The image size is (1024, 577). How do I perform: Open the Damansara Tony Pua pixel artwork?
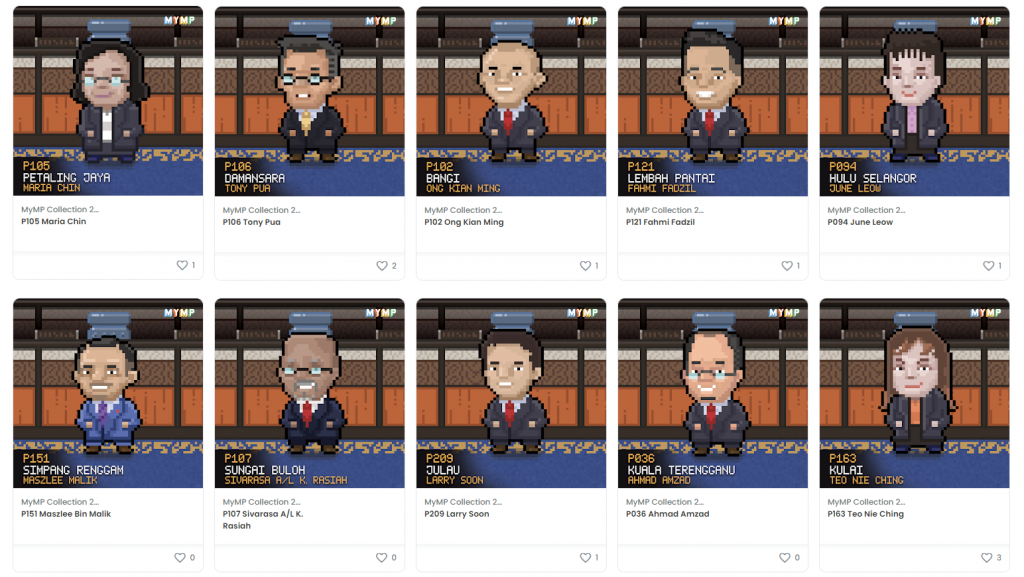(x=310, y=101)
